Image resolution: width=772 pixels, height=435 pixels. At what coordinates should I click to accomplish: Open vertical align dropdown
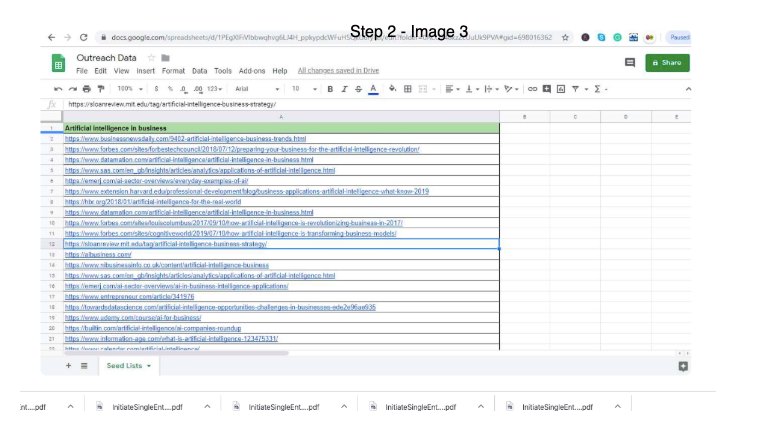pyautogui.click(x=472, y=89)
